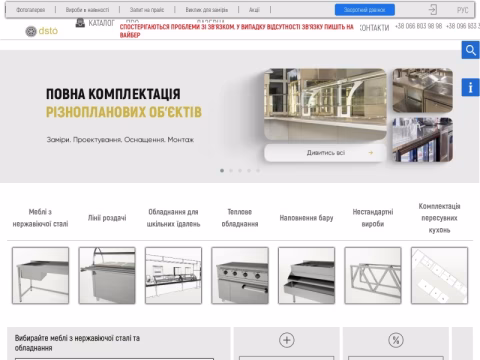Click the blue 'Зворотний дзвінок' button
480x360 pixels.
click(365, 10)
